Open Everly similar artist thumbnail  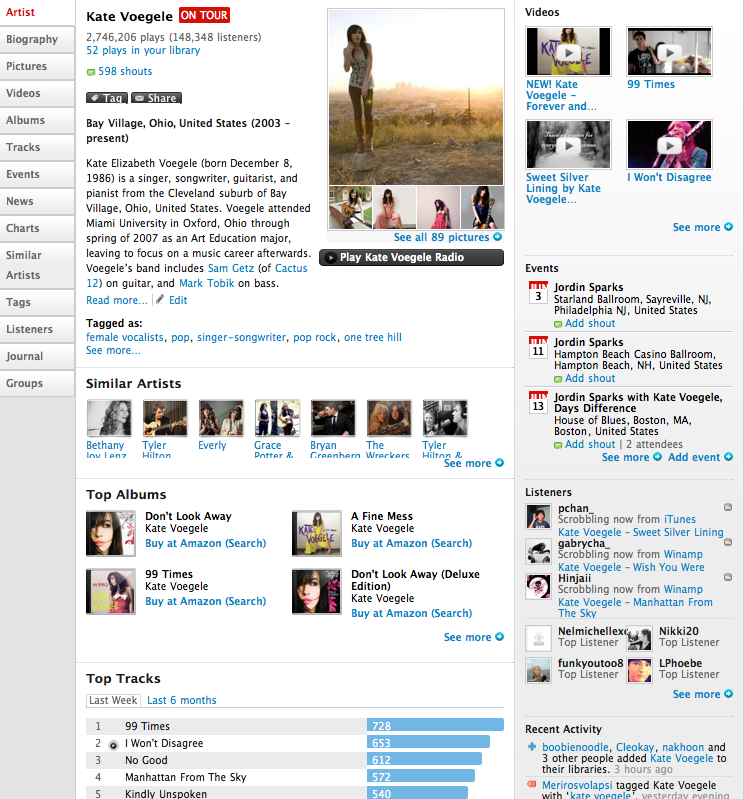221,418
